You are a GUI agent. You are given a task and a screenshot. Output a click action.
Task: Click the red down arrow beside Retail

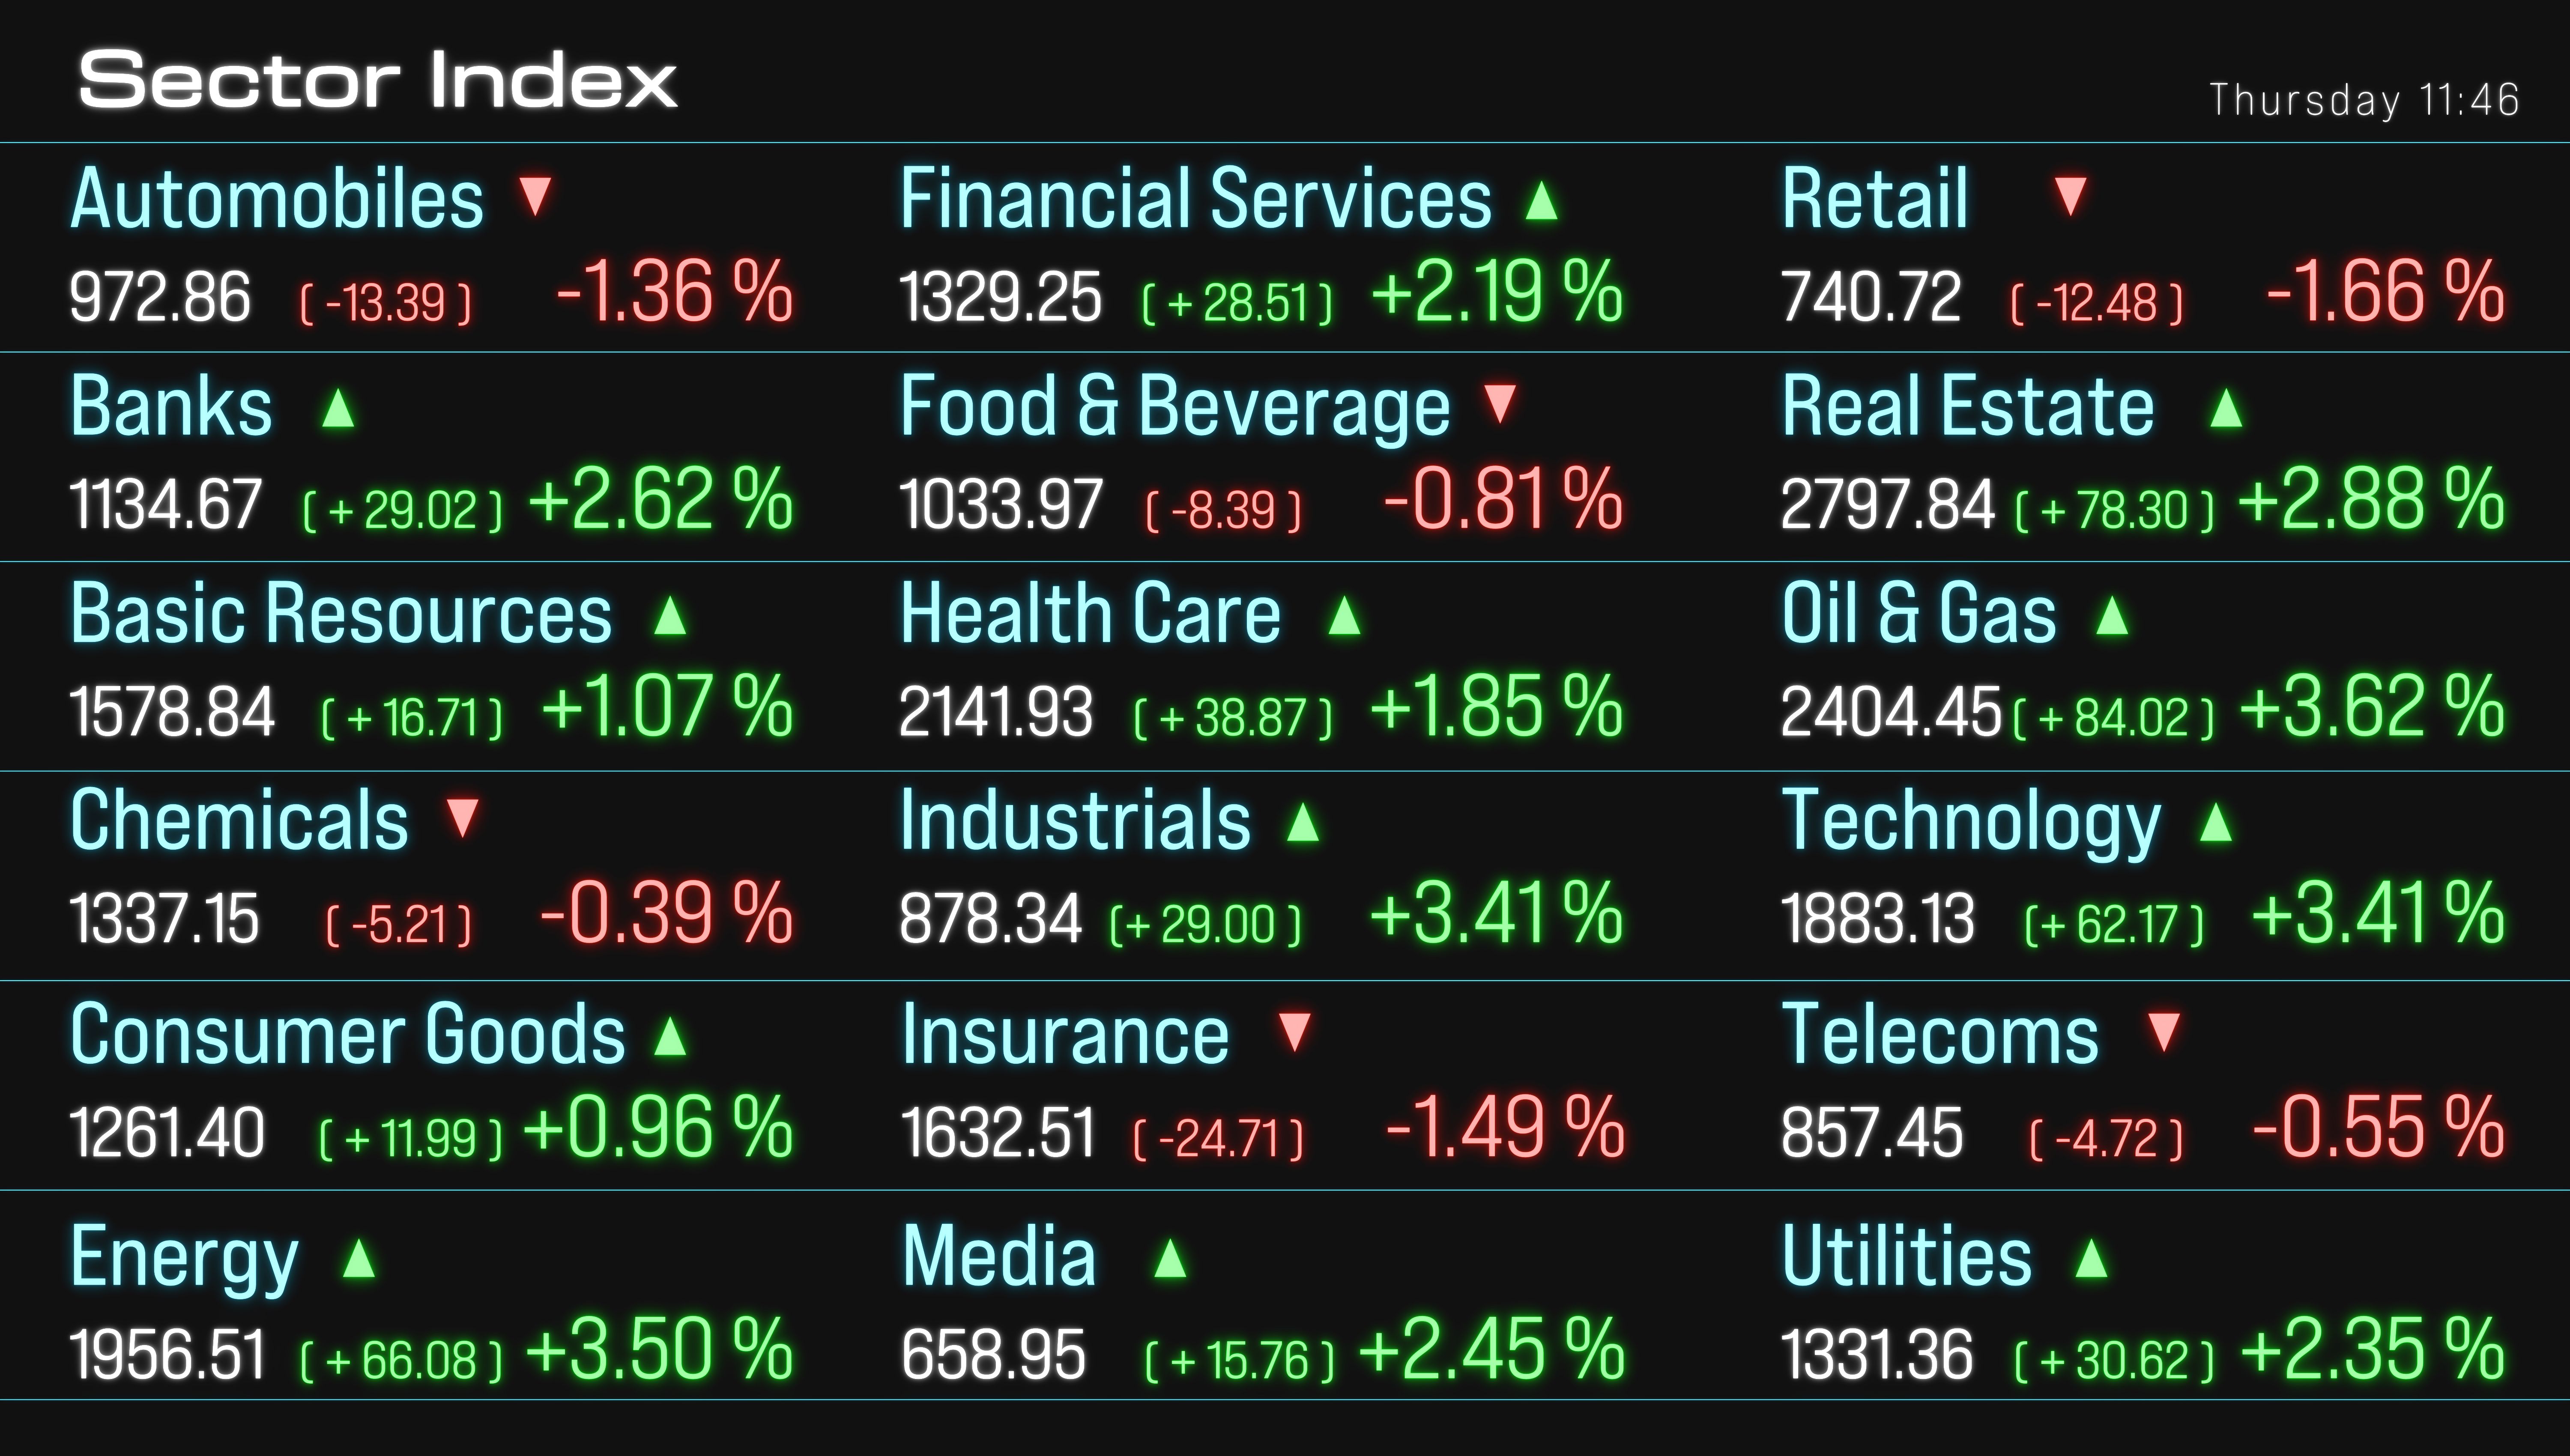[2069, 196]
